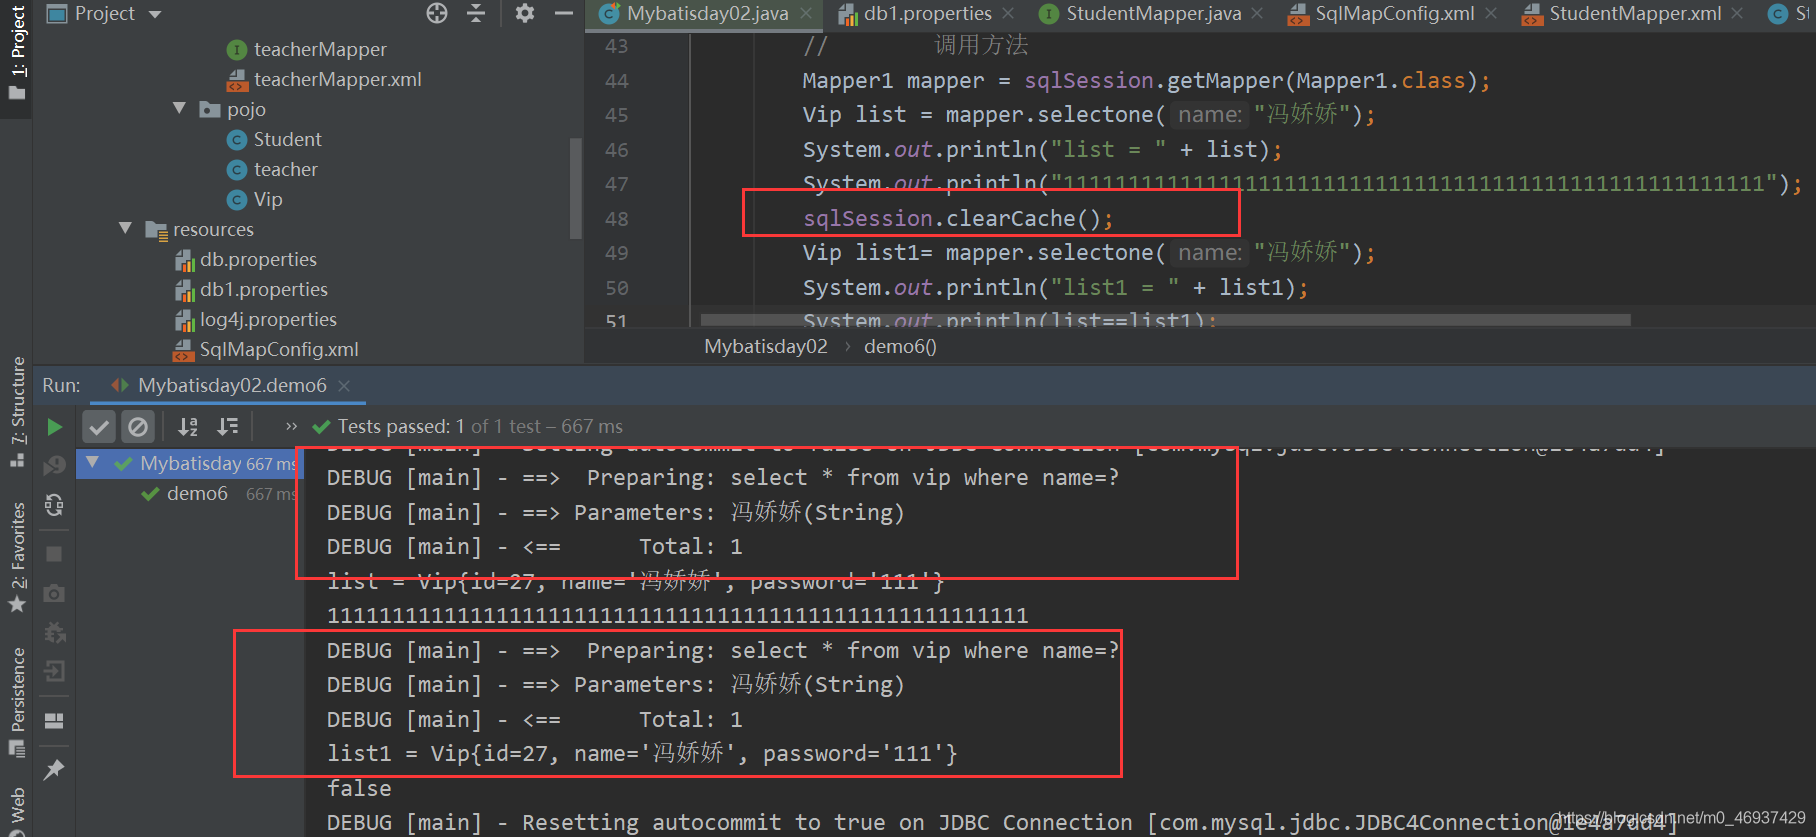Image resolution: width=1816 pixels, height=837 pixels.
Task: Click the stop process square icon
Action: coord(54,554)
